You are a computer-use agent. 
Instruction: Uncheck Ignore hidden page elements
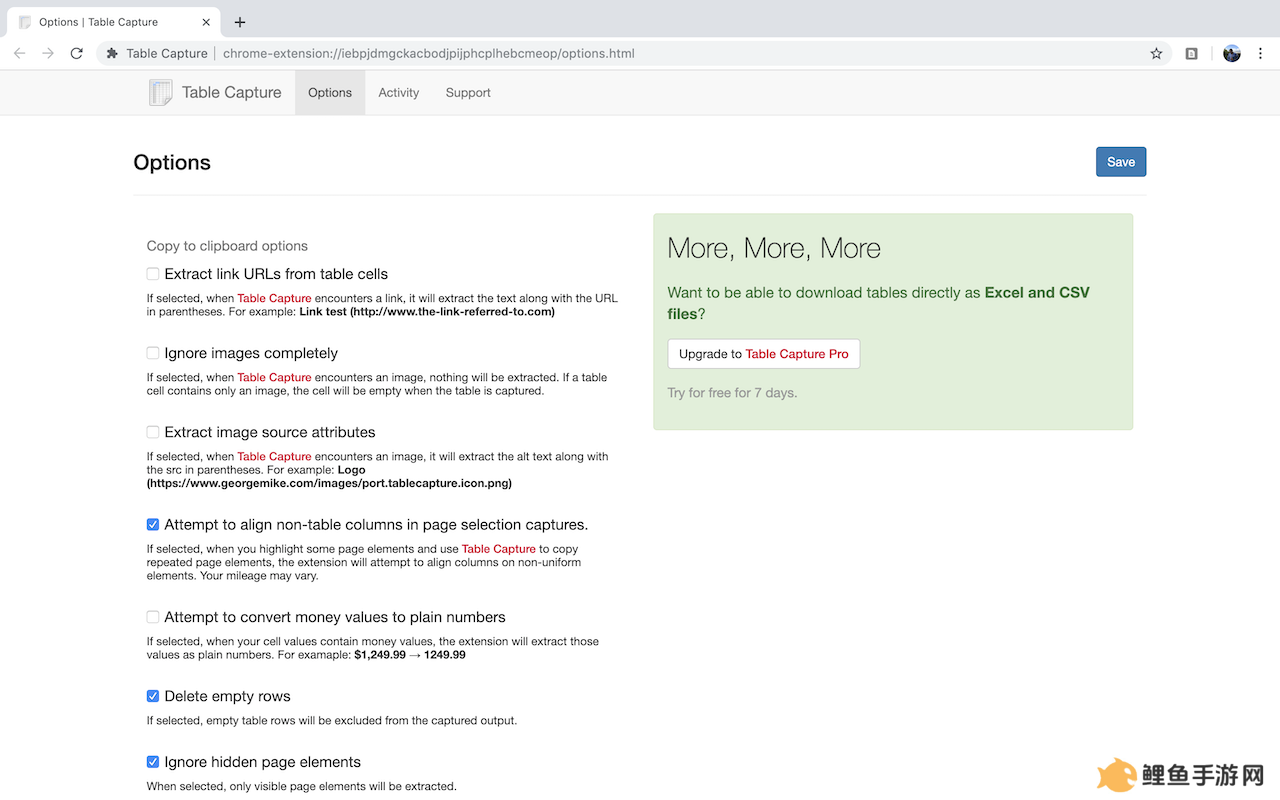(x=153, y=762)
